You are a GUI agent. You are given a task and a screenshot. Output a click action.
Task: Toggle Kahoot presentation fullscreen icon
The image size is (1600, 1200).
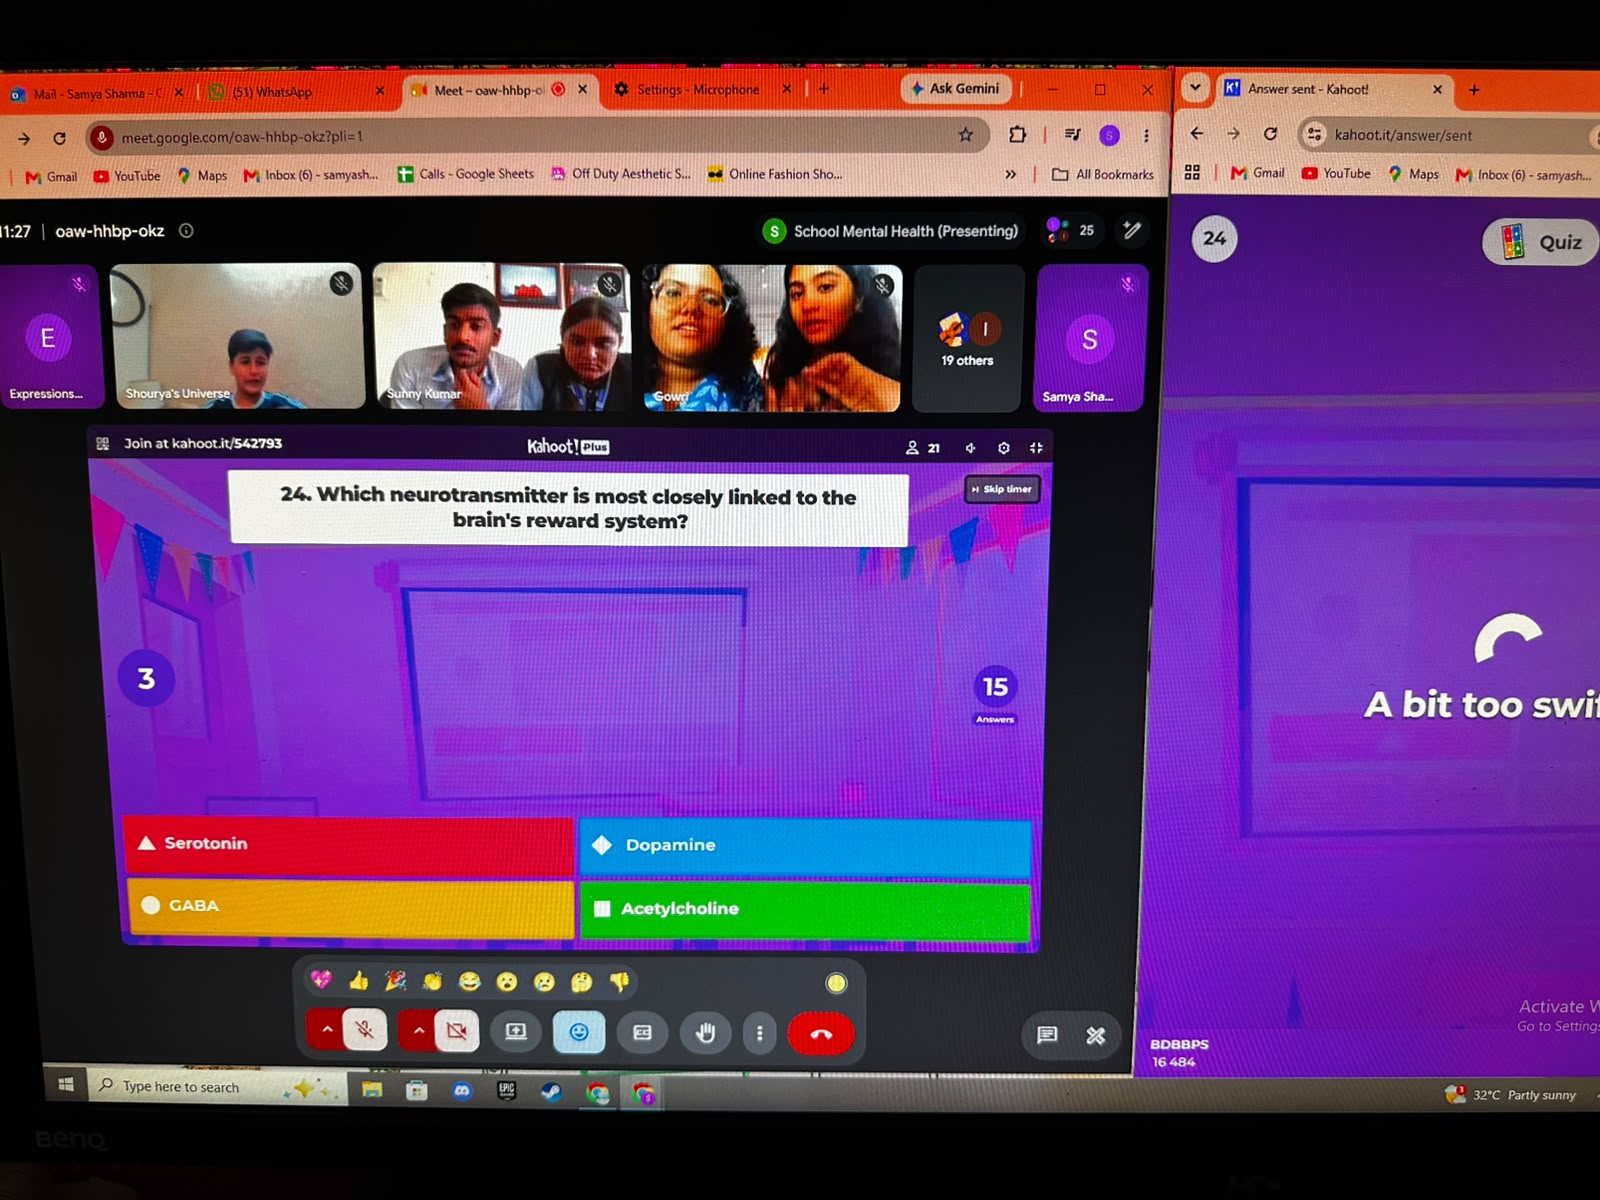1036,448
